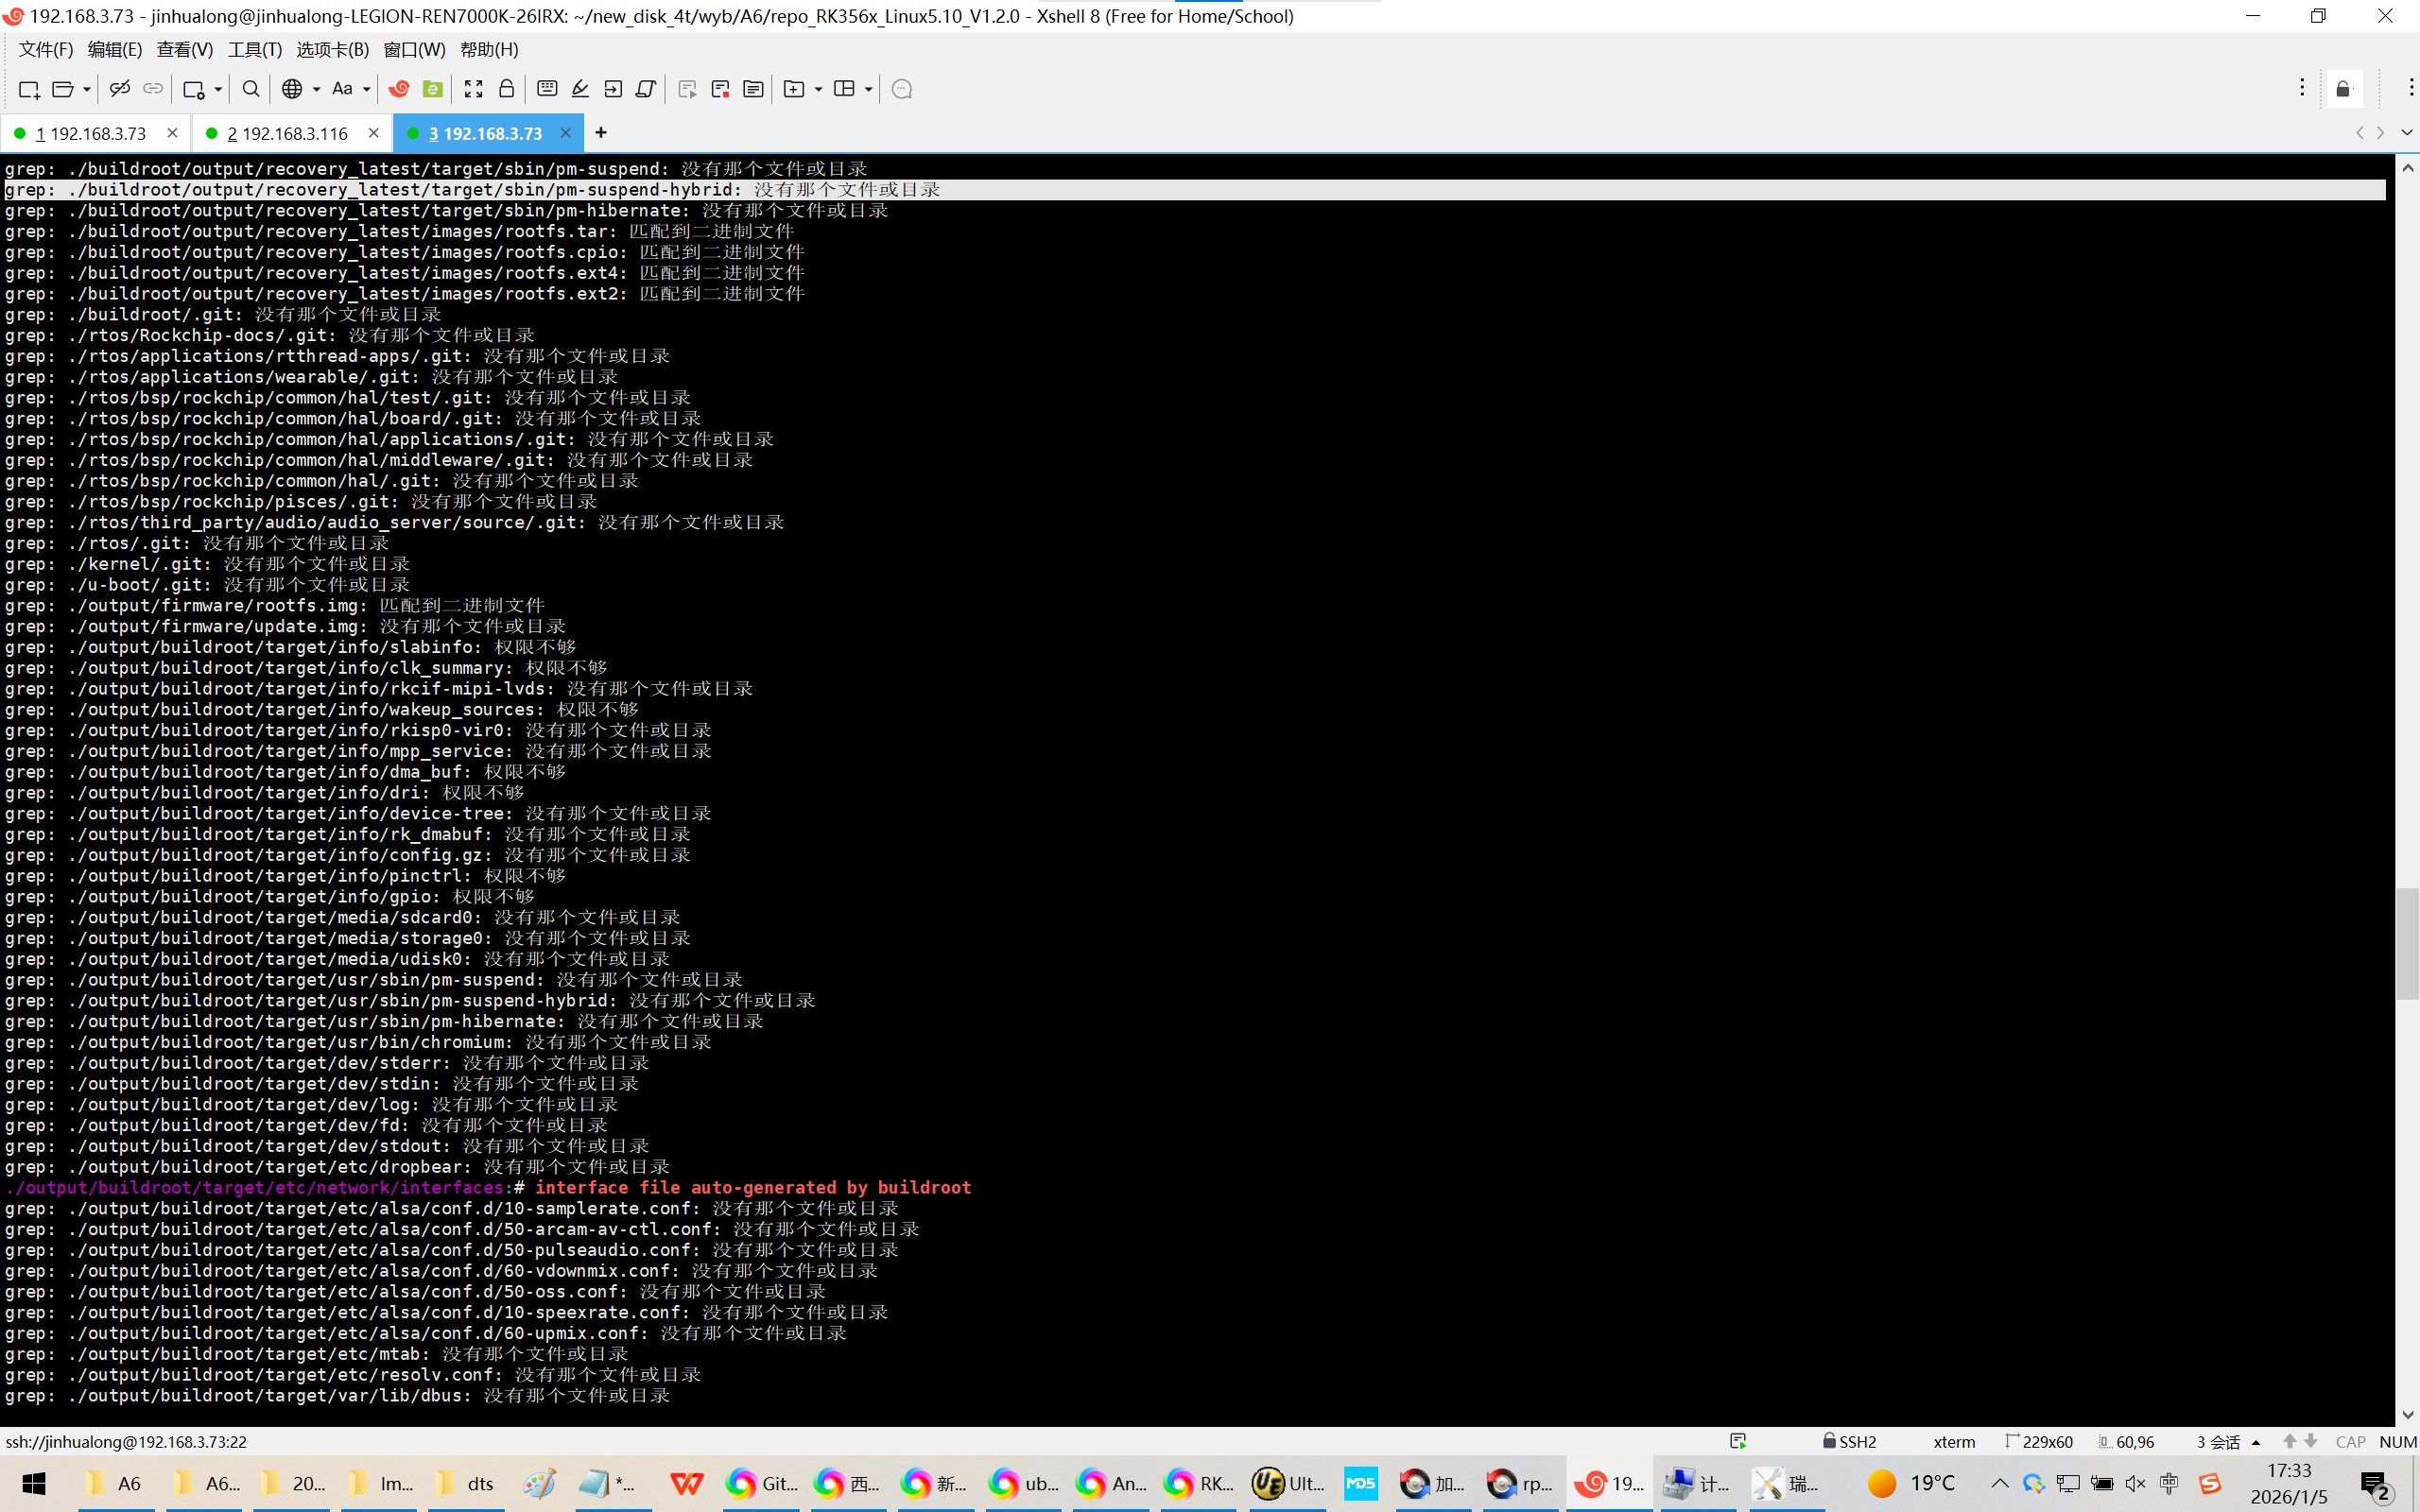Toggle the toolbar padlock screen lock
Viewport: 2420px width, 1512px height.
506,89
